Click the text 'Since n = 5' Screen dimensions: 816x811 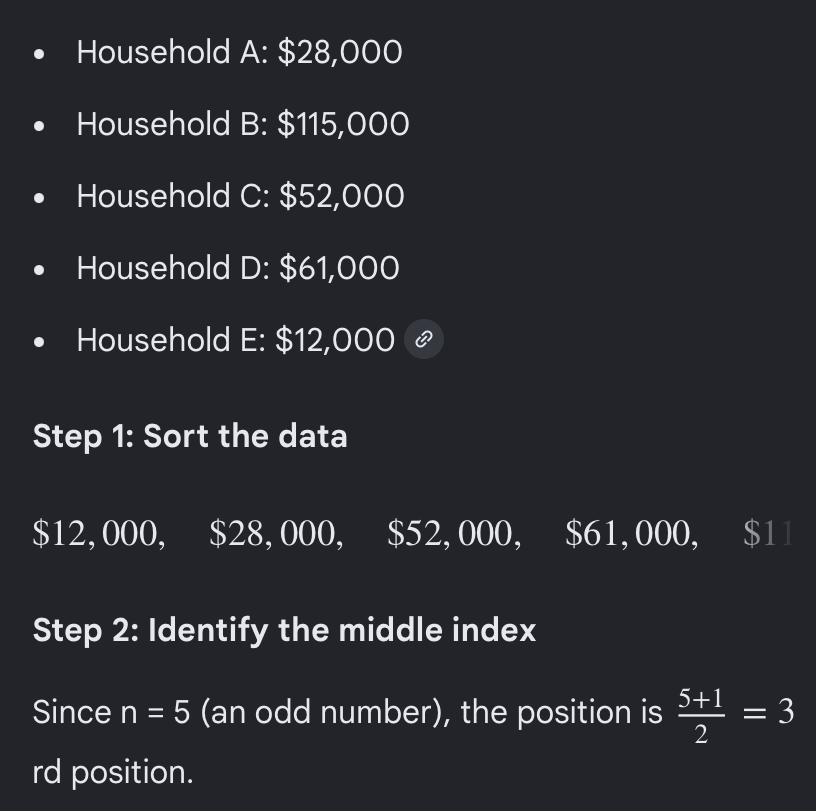point(111,712)
